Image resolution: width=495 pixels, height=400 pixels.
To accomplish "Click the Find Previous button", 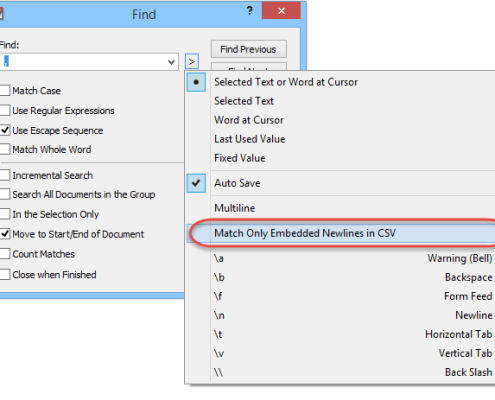I will coord(248,49).
